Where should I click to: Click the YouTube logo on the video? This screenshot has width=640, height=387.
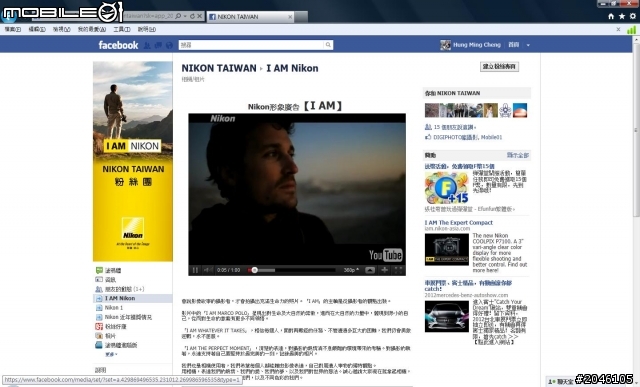(386, 255)
